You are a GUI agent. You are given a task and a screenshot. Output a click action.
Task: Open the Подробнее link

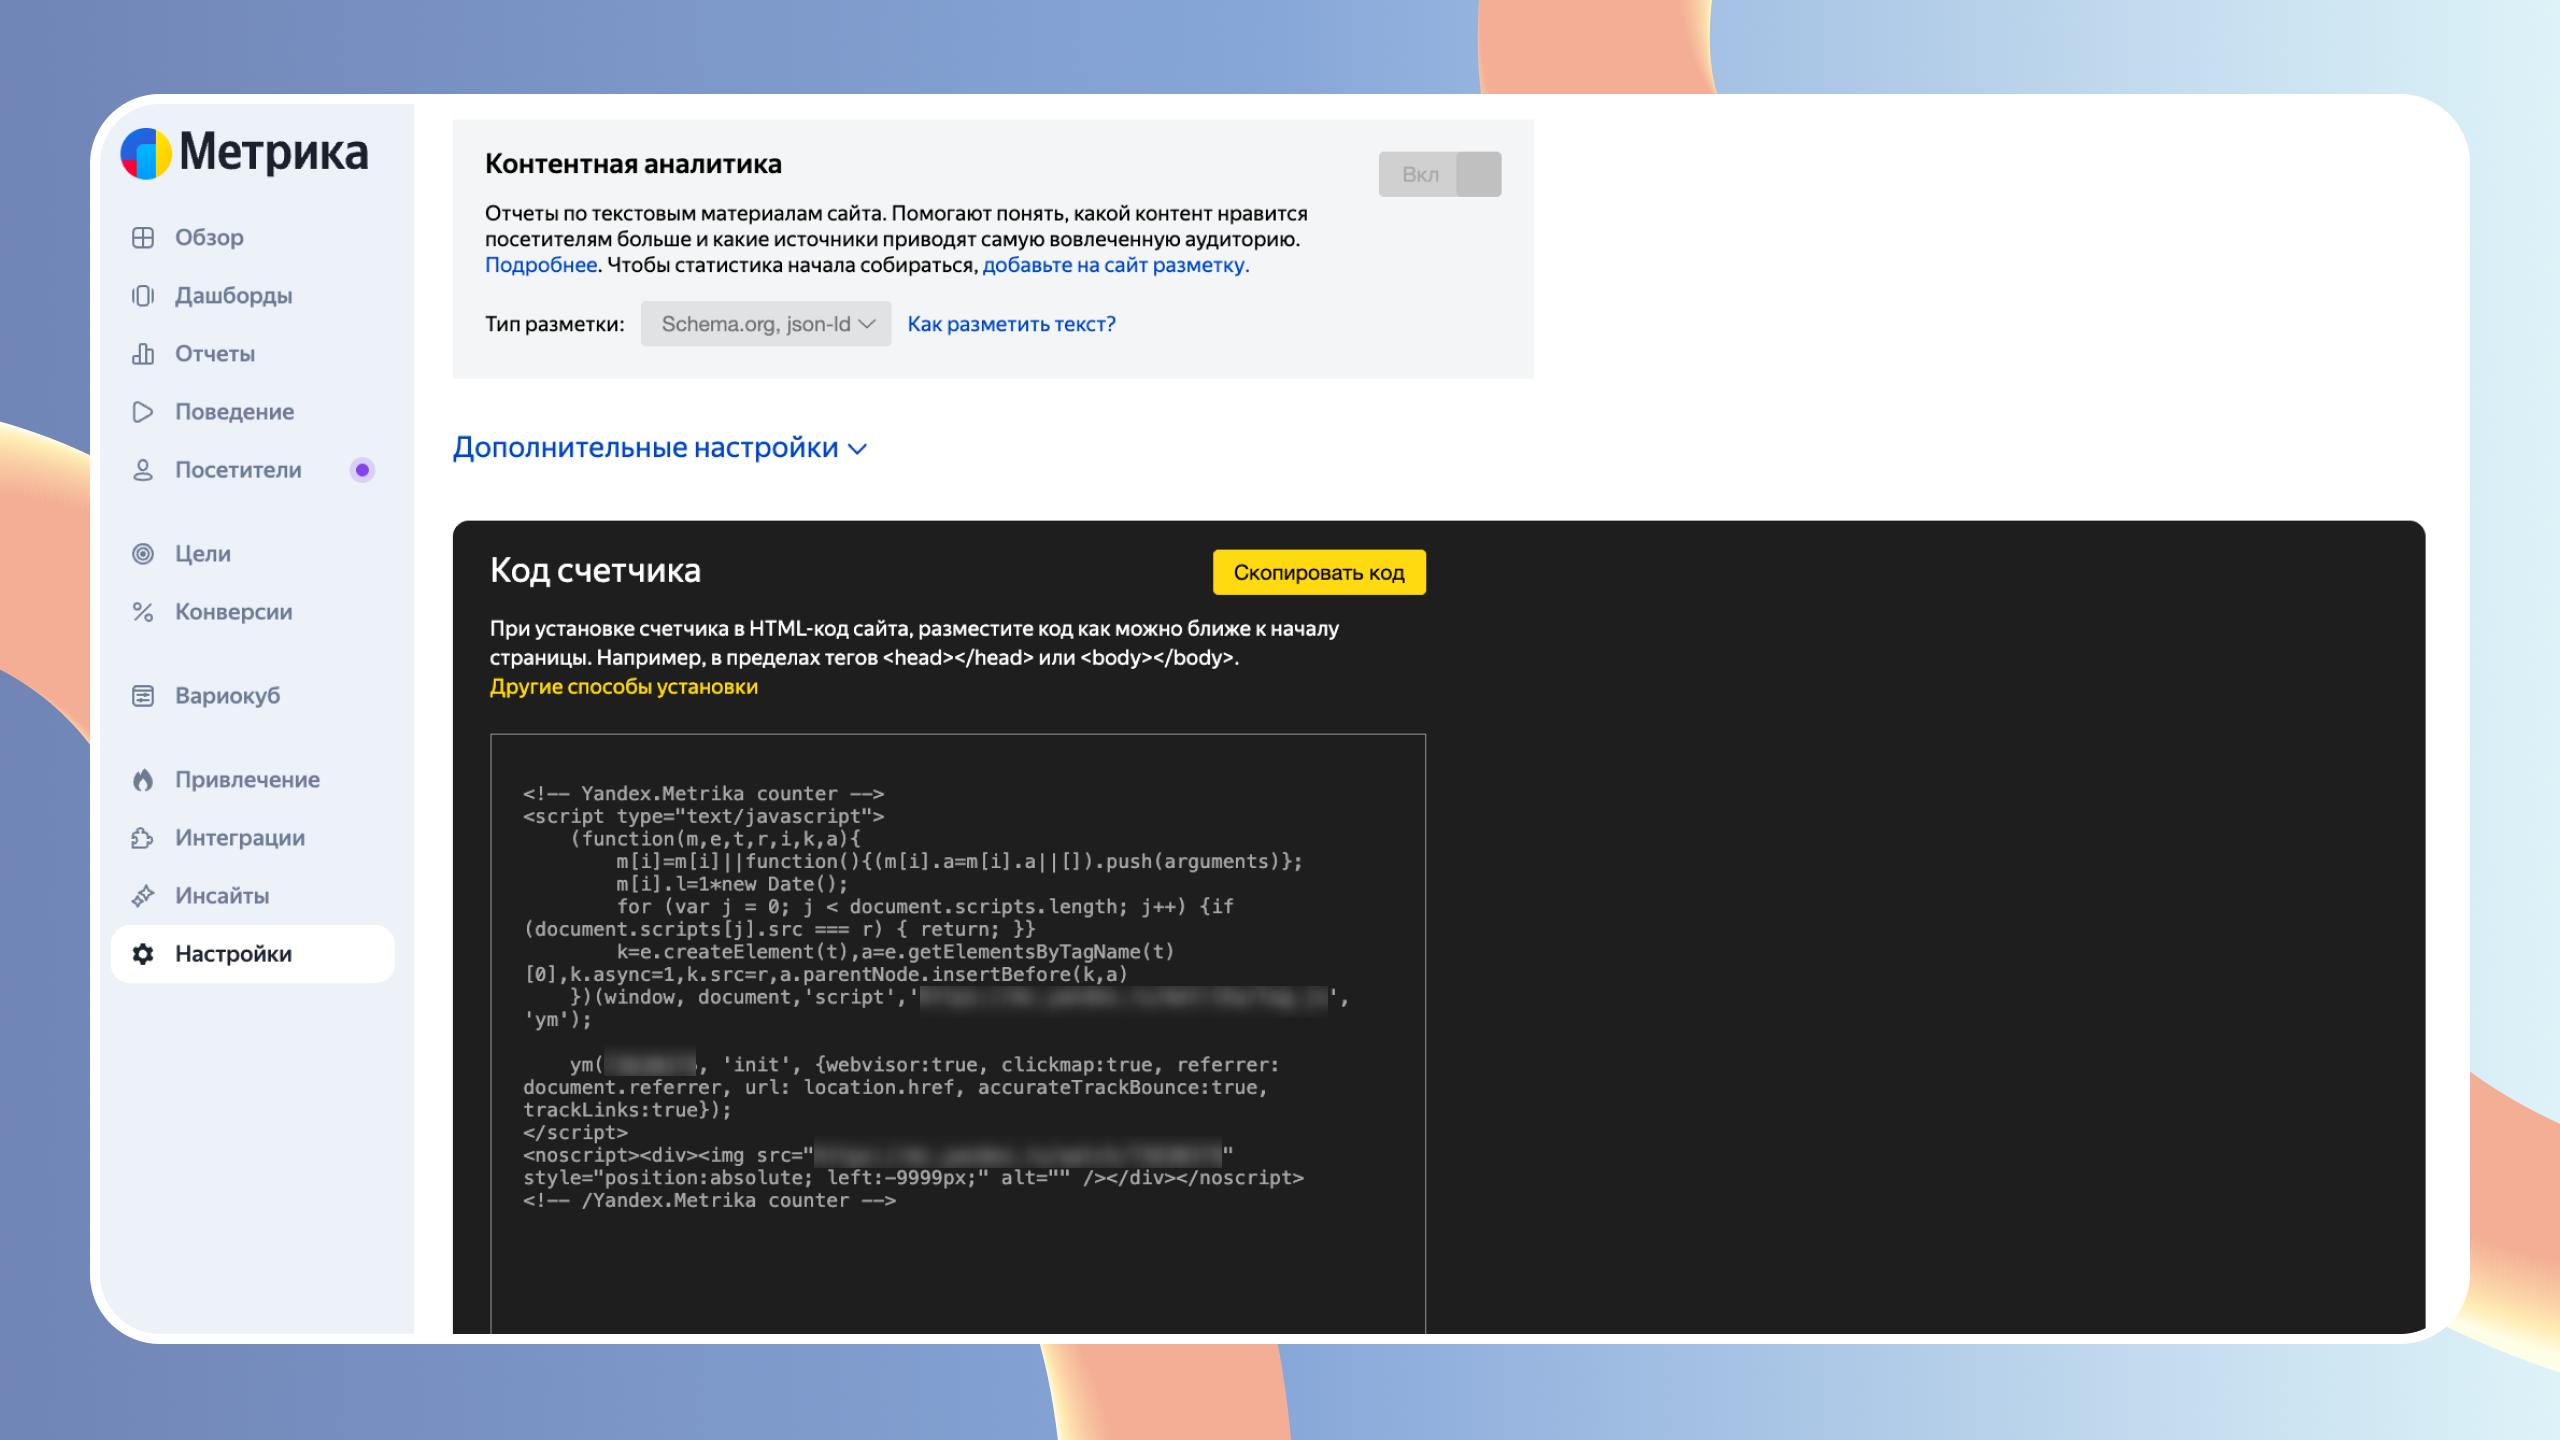[x=541, y=265]
